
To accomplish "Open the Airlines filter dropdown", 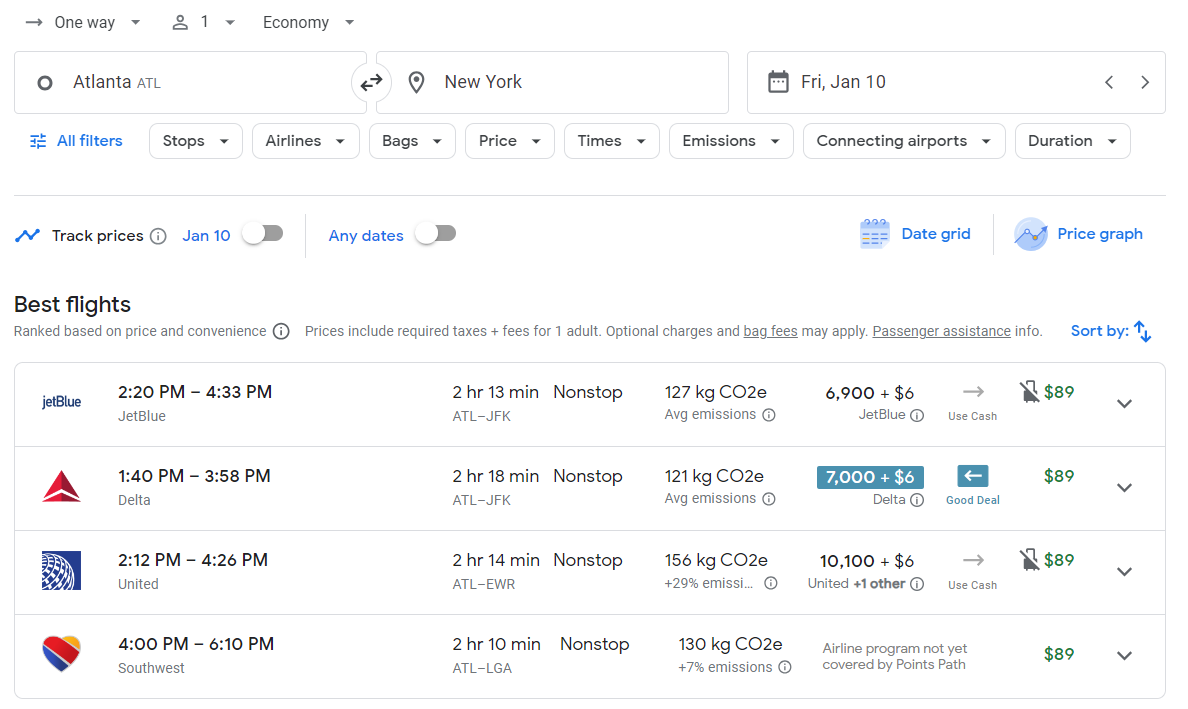I will point(305,141).
